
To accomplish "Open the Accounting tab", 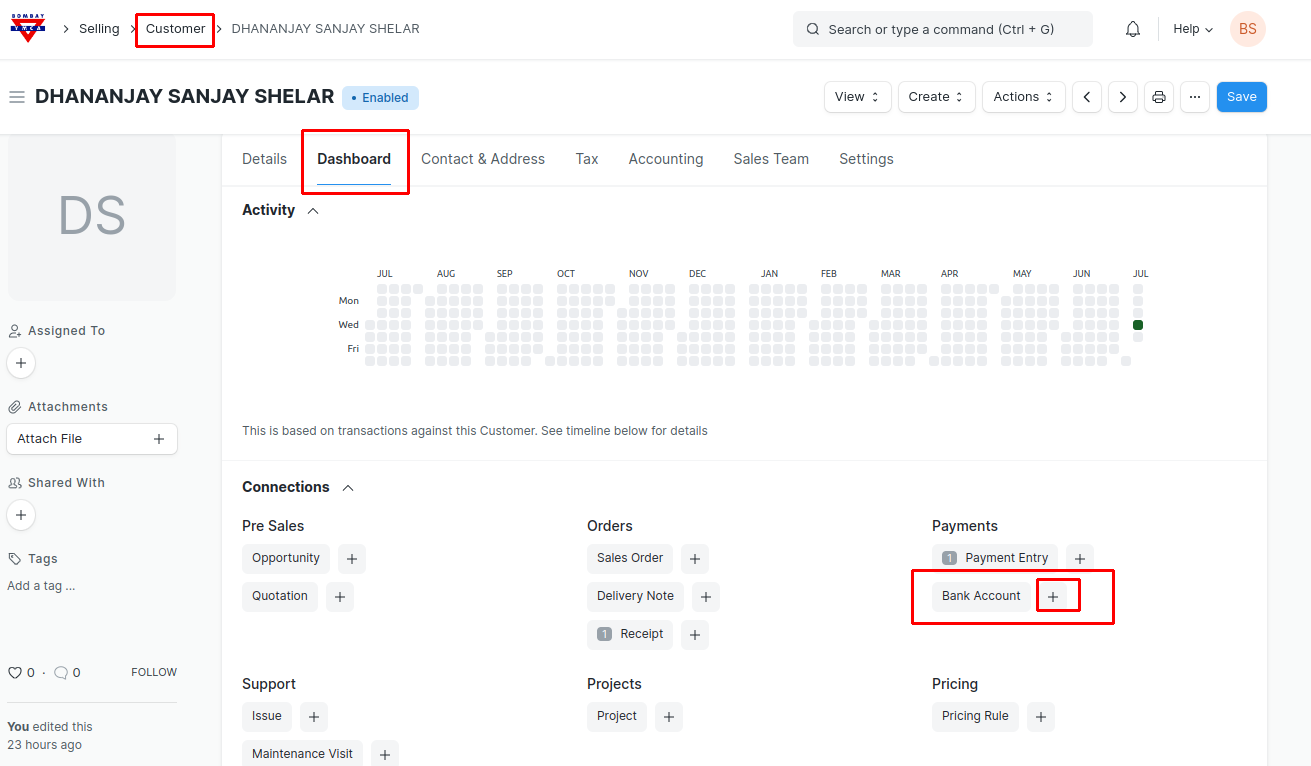I will (x=666, y=159).
